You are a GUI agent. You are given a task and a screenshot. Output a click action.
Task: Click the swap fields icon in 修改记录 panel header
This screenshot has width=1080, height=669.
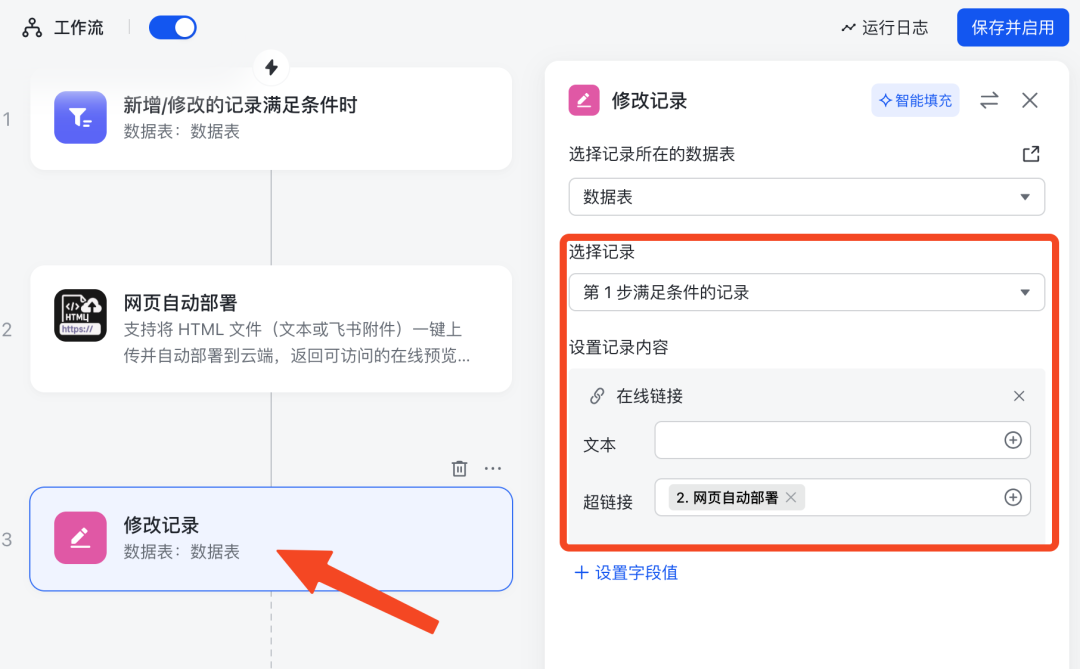coord(991,100)
